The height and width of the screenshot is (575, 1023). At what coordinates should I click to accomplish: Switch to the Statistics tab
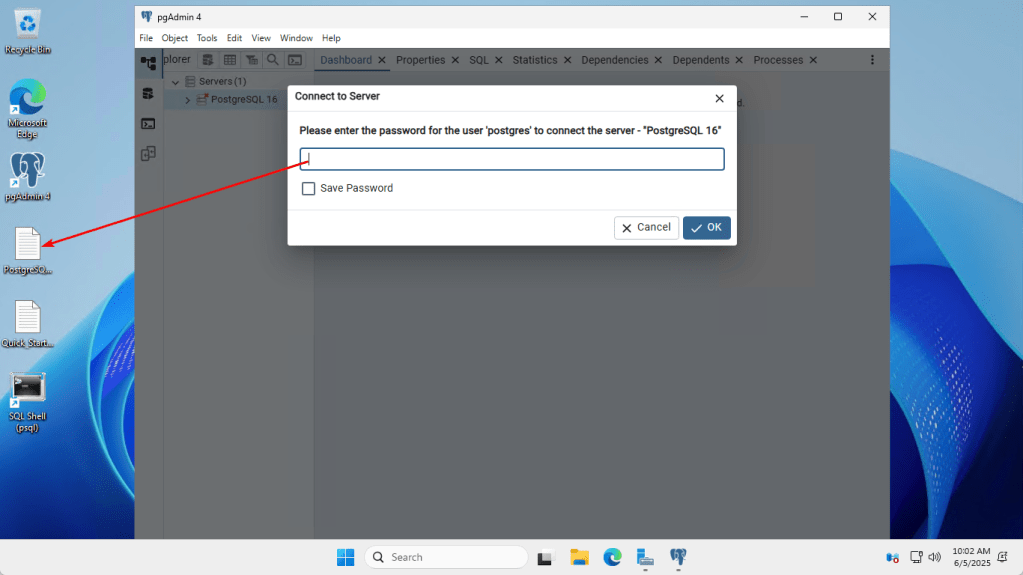pos(534,60)
